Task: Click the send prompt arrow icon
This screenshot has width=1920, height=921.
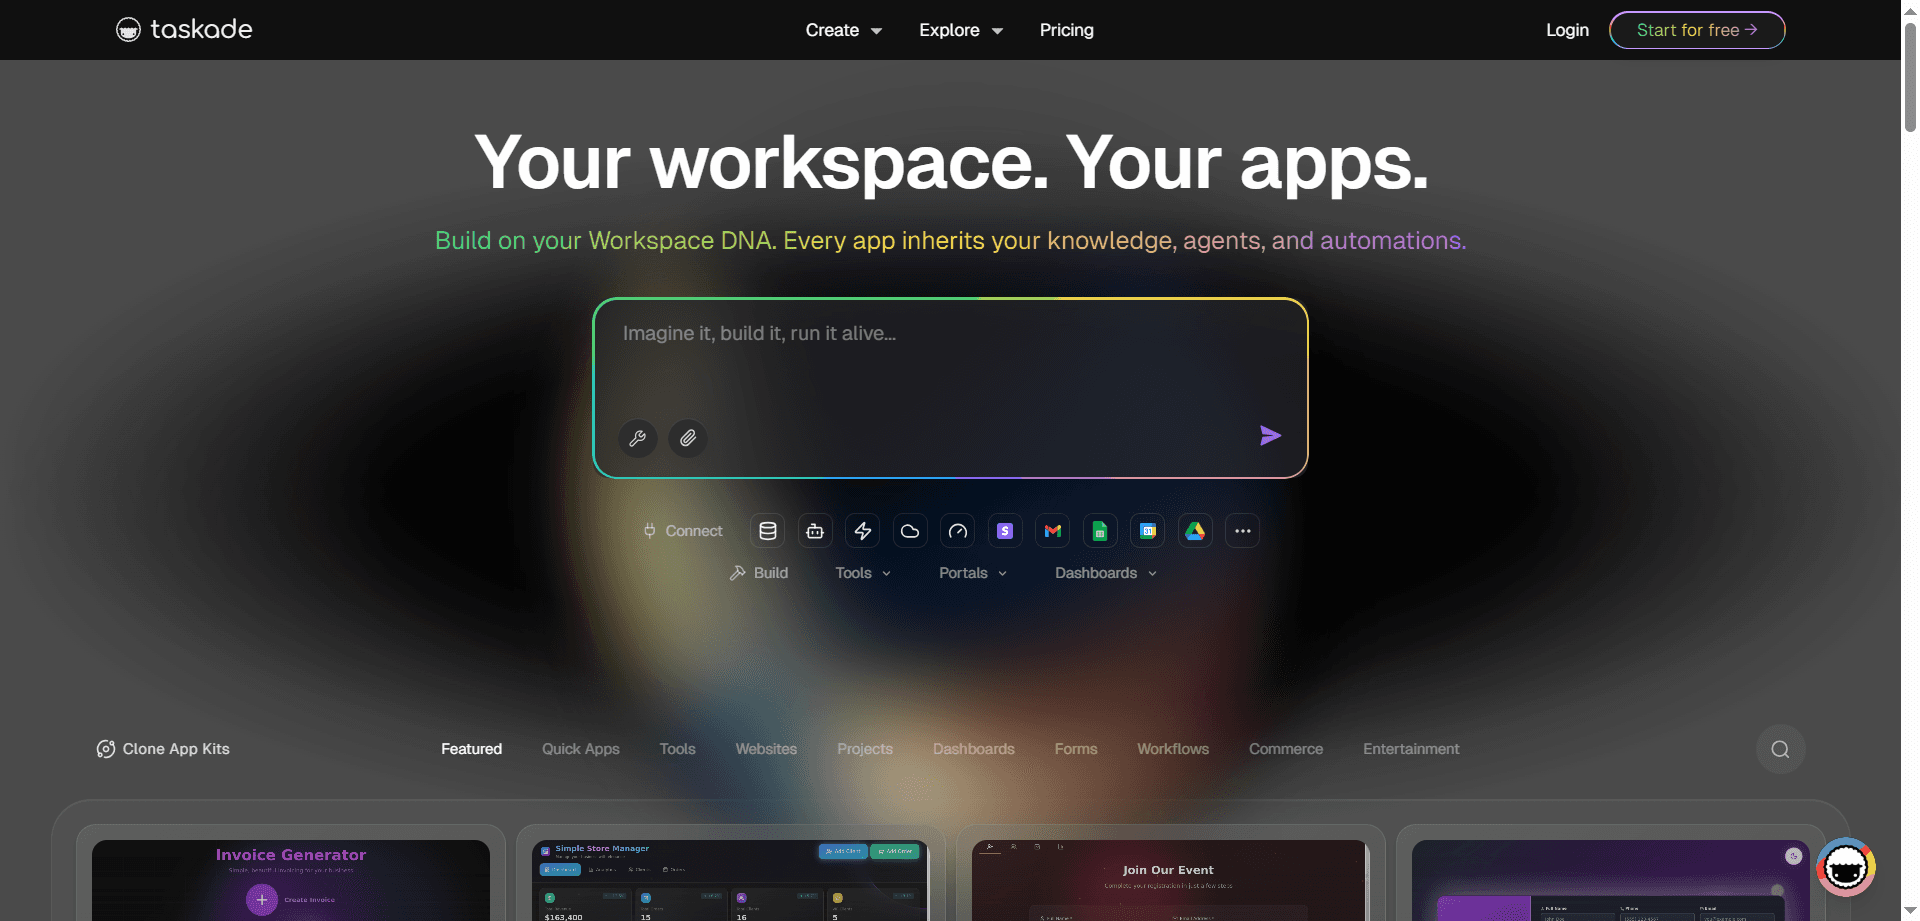Action: point(1270,436)
